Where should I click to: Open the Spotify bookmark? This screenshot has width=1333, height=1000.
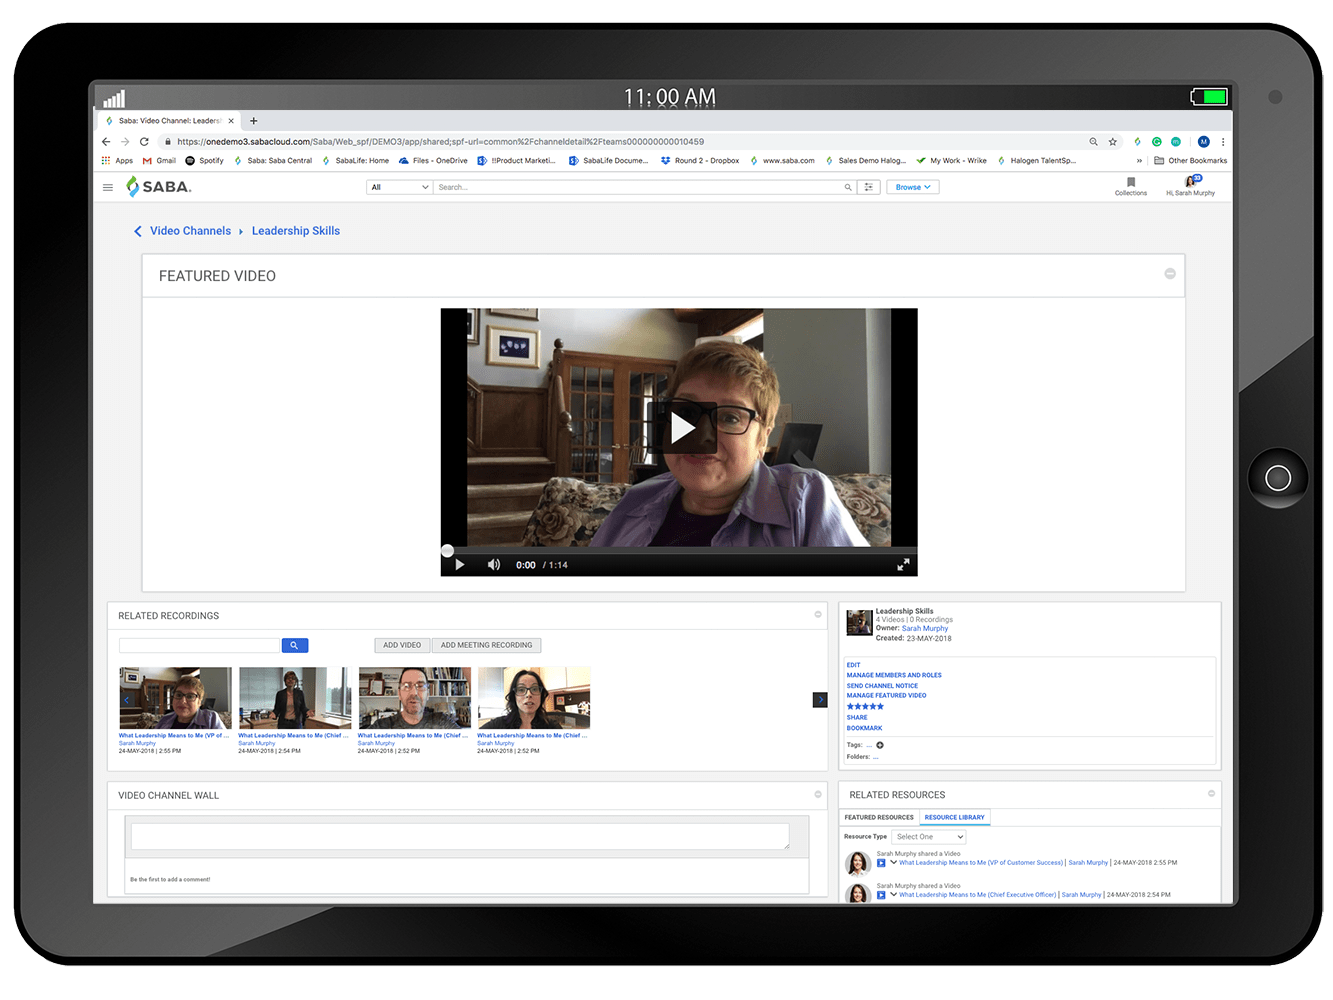click(x=204, y=160)
